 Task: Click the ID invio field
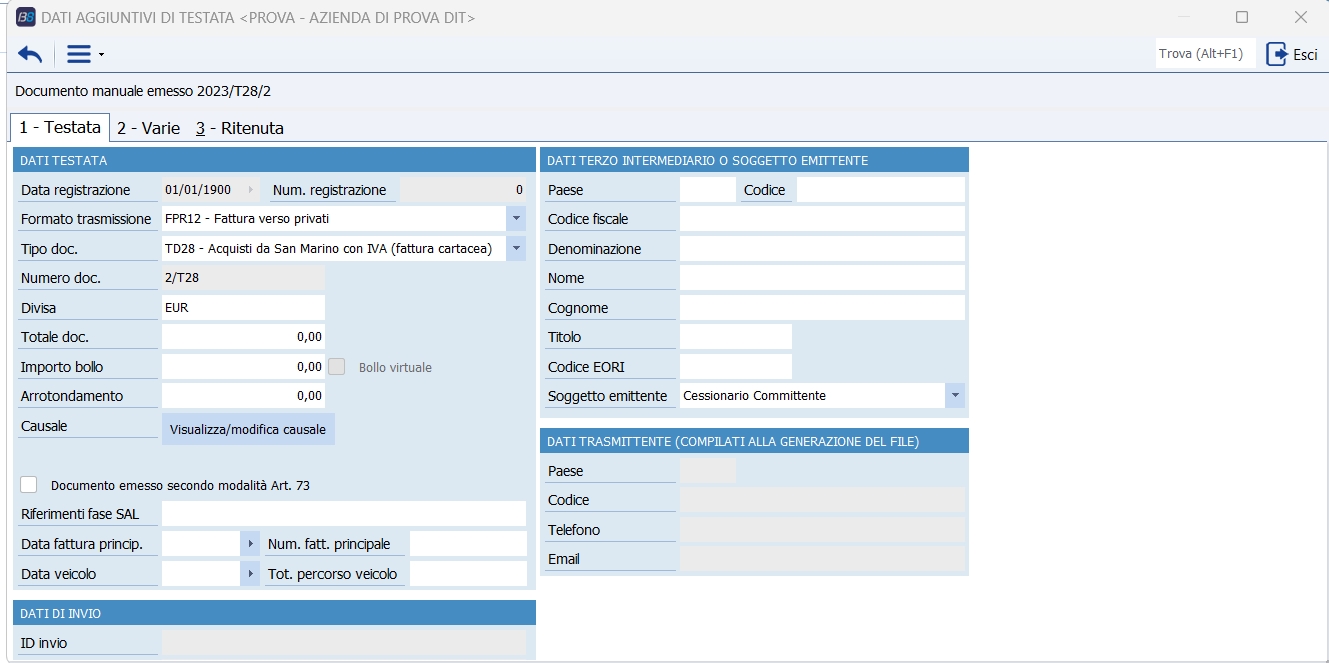[344, 643]
